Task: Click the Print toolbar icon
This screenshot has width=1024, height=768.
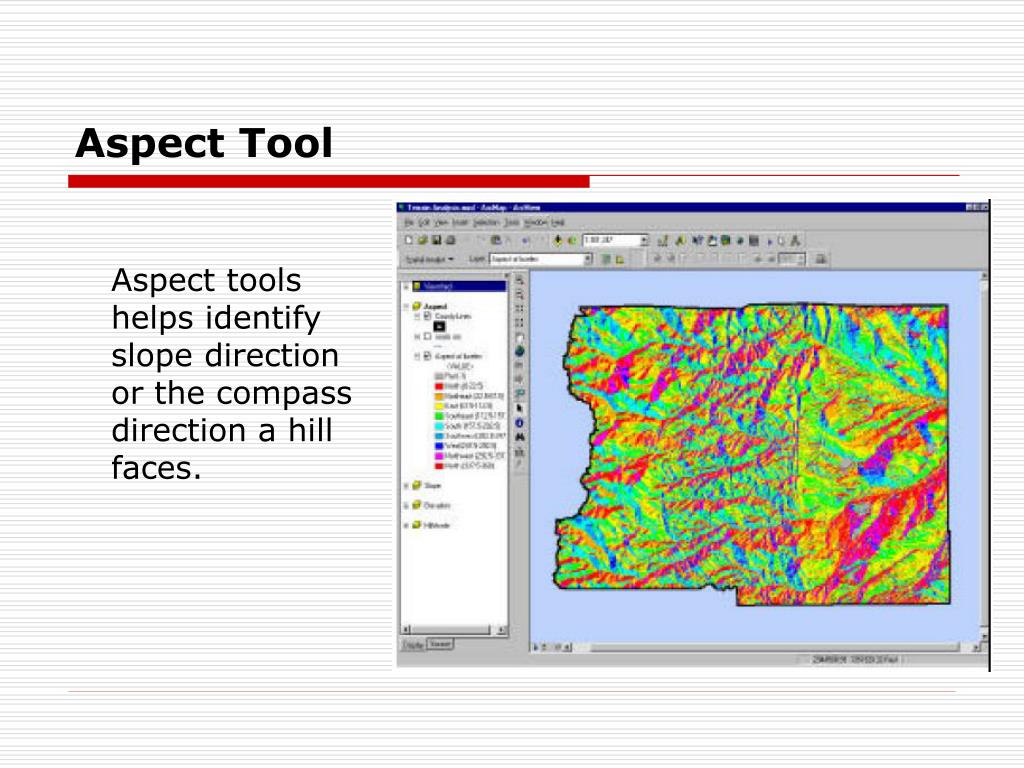Action: pyautogui.click(x=450, y=240)
